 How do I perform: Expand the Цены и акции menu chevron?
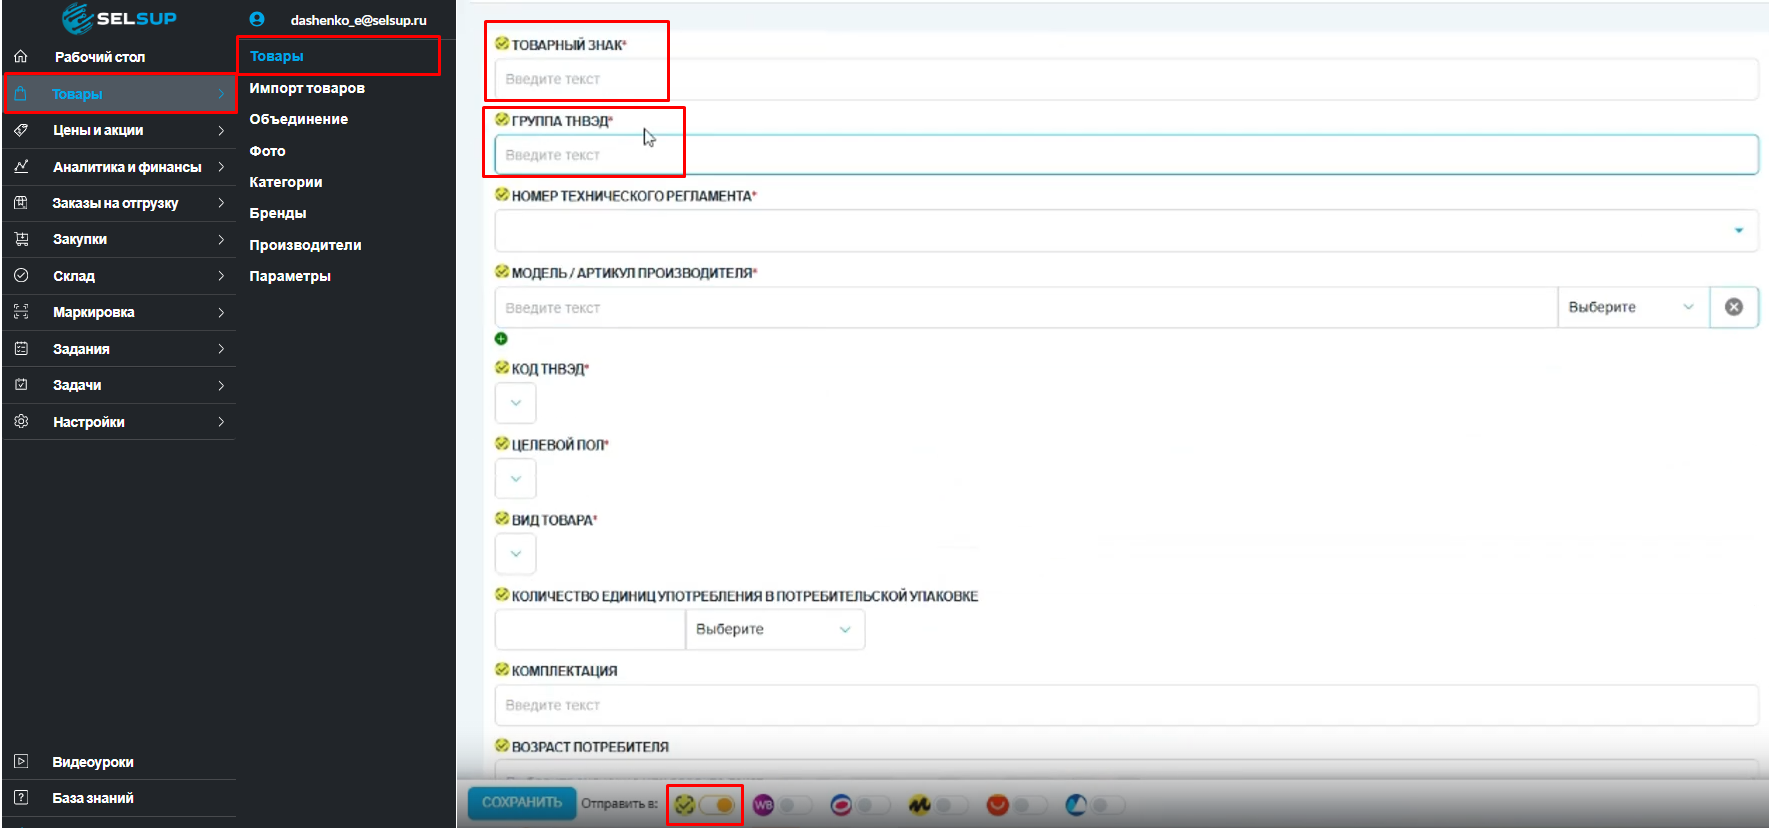tap(221, 130)
